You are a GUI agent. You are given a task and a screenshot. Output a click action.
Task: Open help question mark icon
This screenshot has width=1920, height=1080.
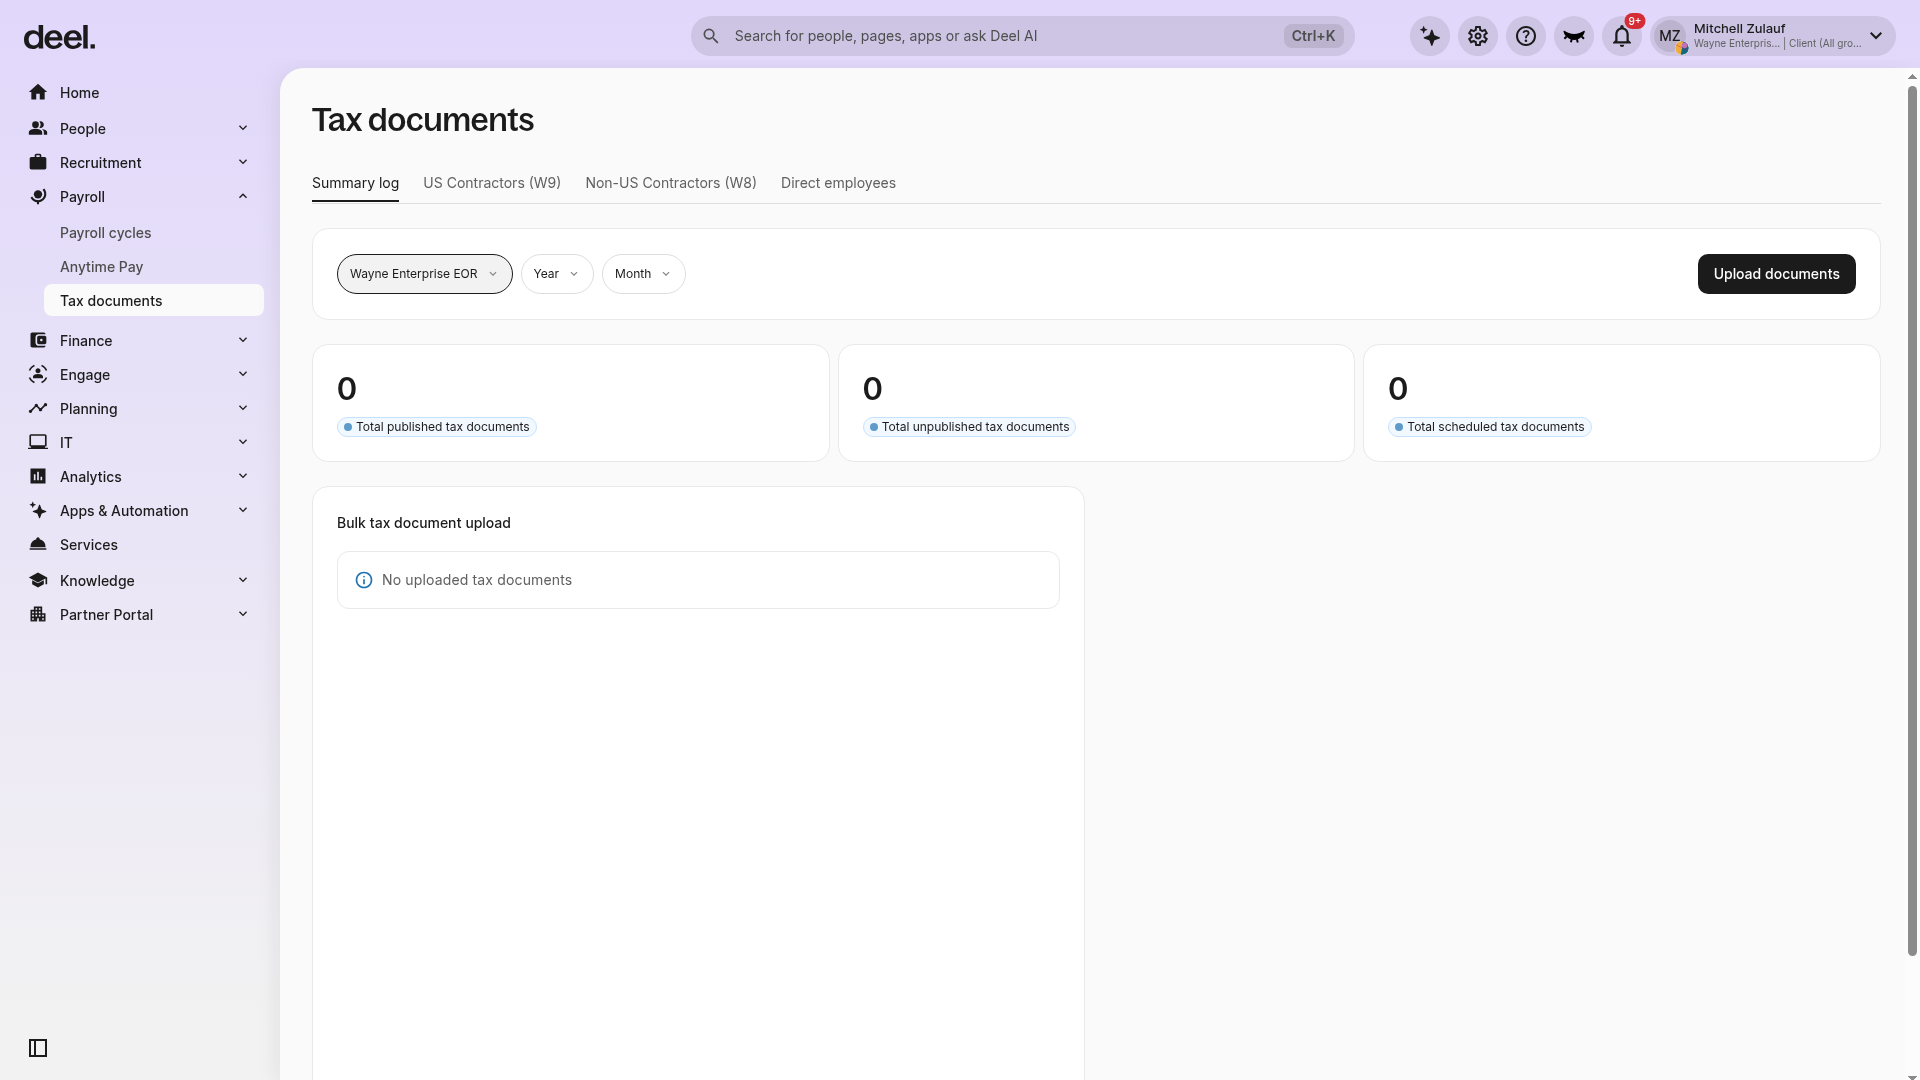(1526, 36)
